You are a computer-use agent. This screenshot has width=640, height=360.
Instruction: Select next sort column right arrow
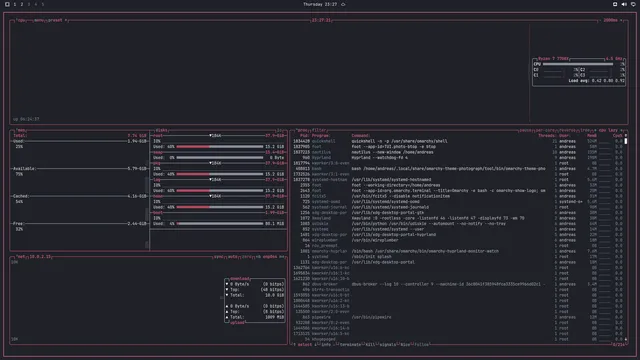(622, 130)
